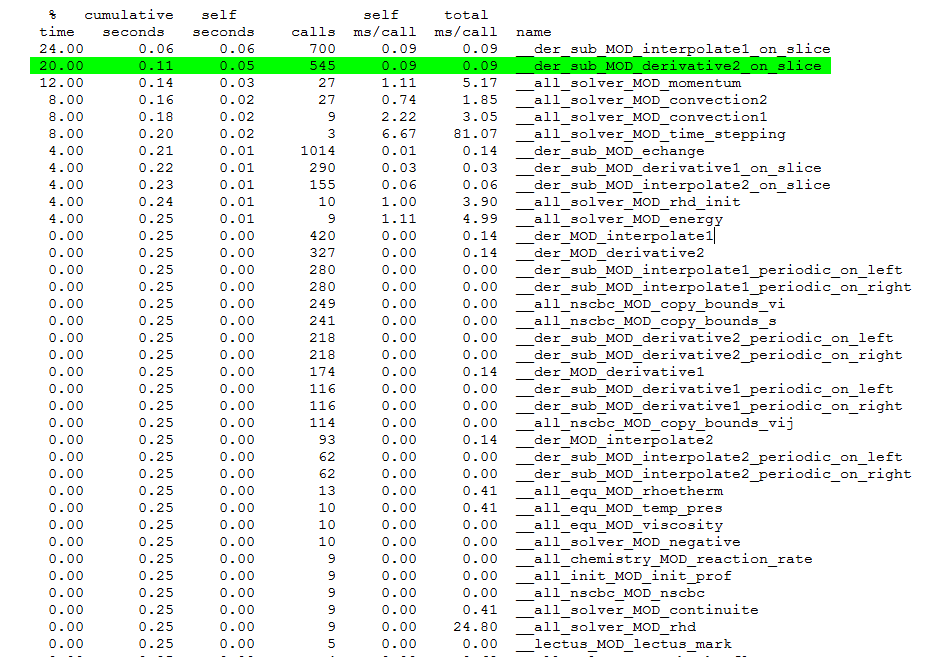Screen dimensions: 933x657
Task: Select __der_sub_MOD_derivative1_periodic_on_right name
Action: pyautogui.click(x=709, y=406)
